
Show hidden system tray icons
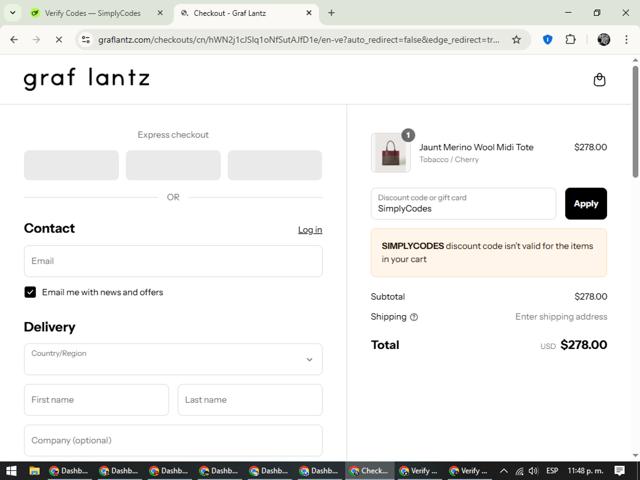[x=504, y=471]
